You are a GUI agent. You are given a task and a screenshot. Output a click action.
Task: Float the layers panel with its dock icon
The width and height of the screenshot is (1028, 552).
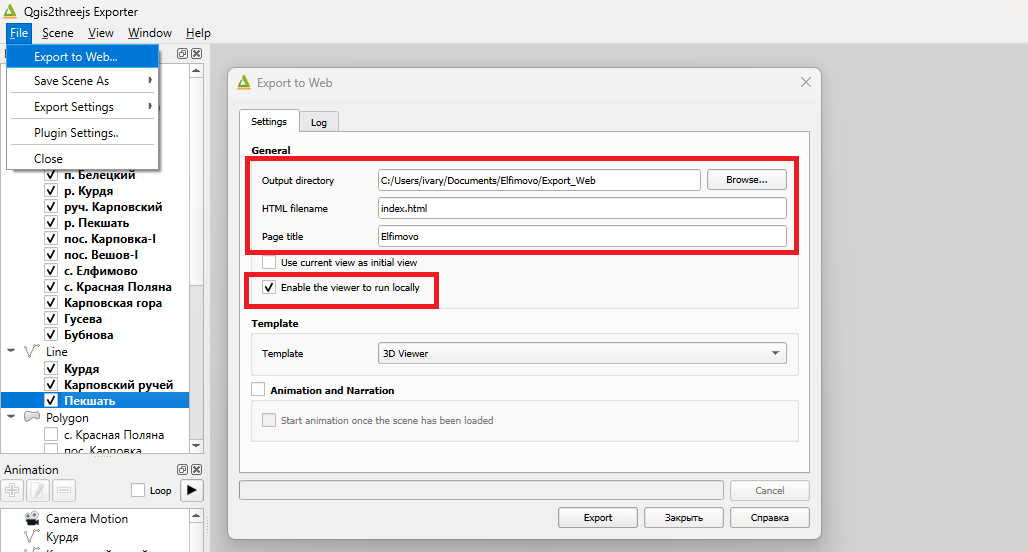tap(182, 54)
